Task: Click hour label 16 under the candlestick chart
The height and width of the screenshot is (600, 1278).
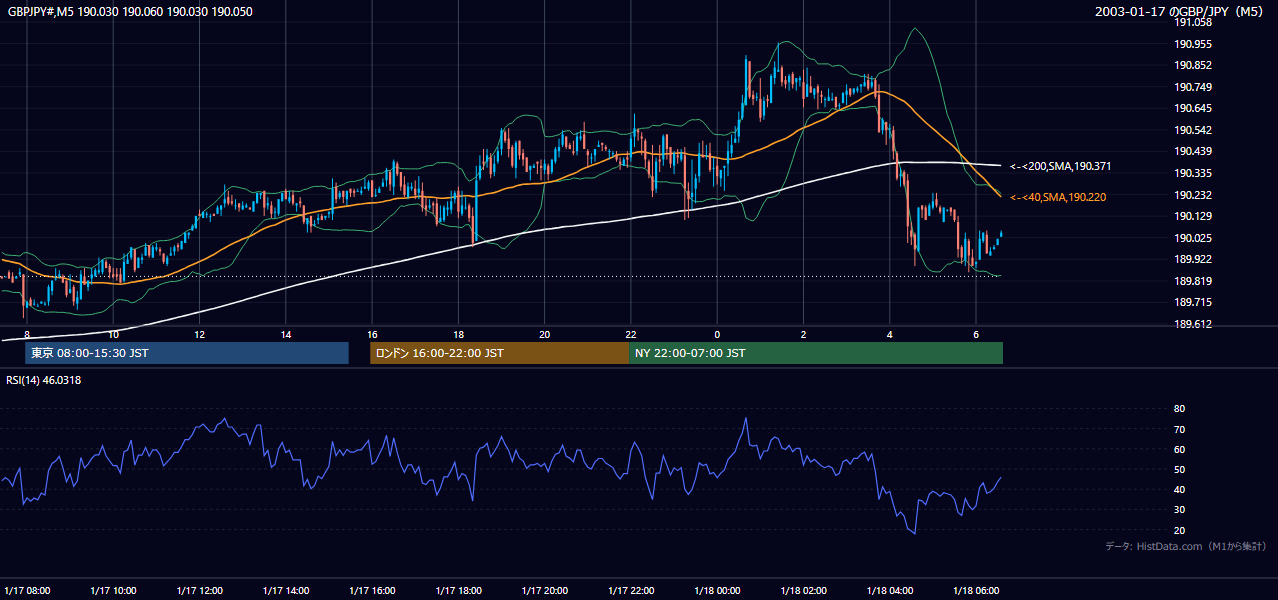Action: tap(372, 334)
